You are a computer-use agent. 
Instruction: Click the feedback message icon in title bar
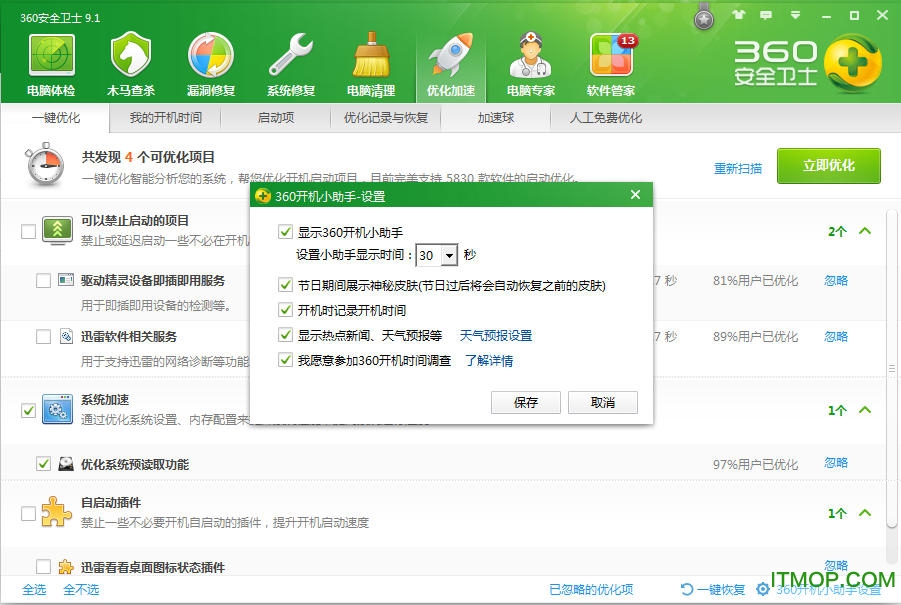766,16
